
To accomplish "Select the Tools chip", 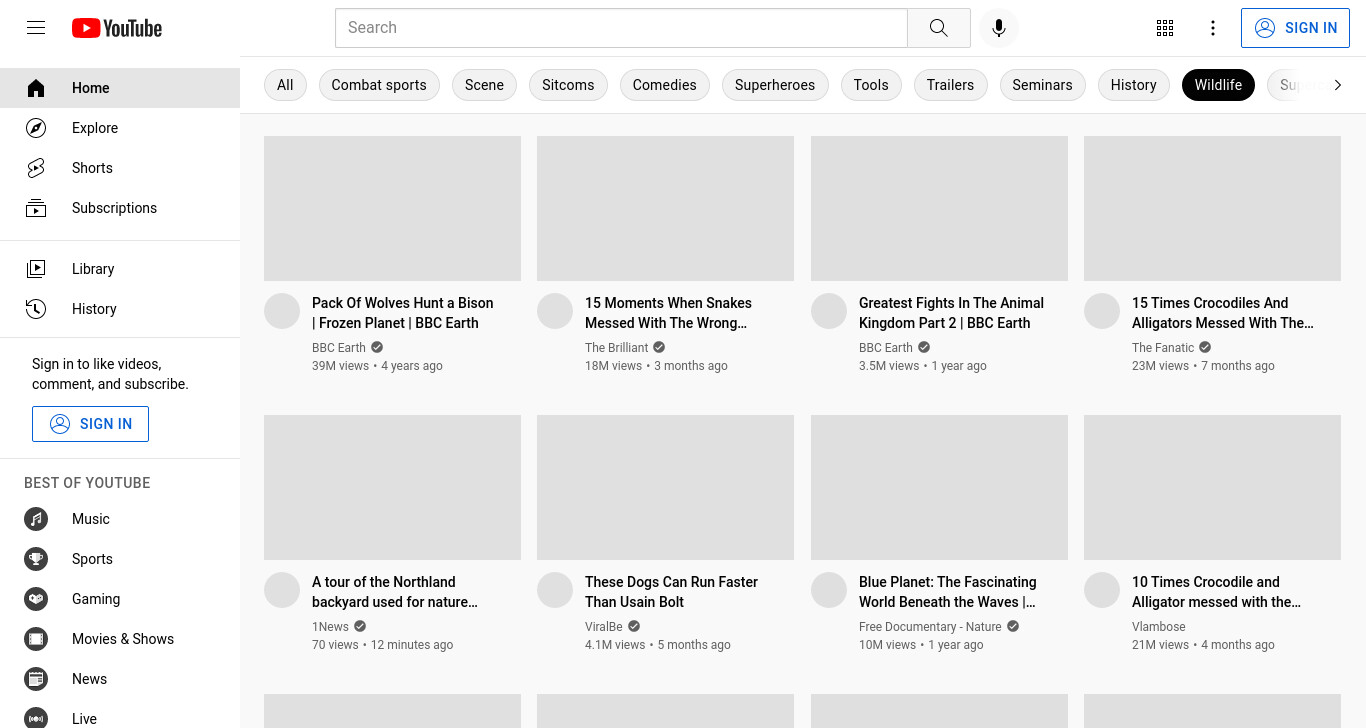I will click(871, 85).
